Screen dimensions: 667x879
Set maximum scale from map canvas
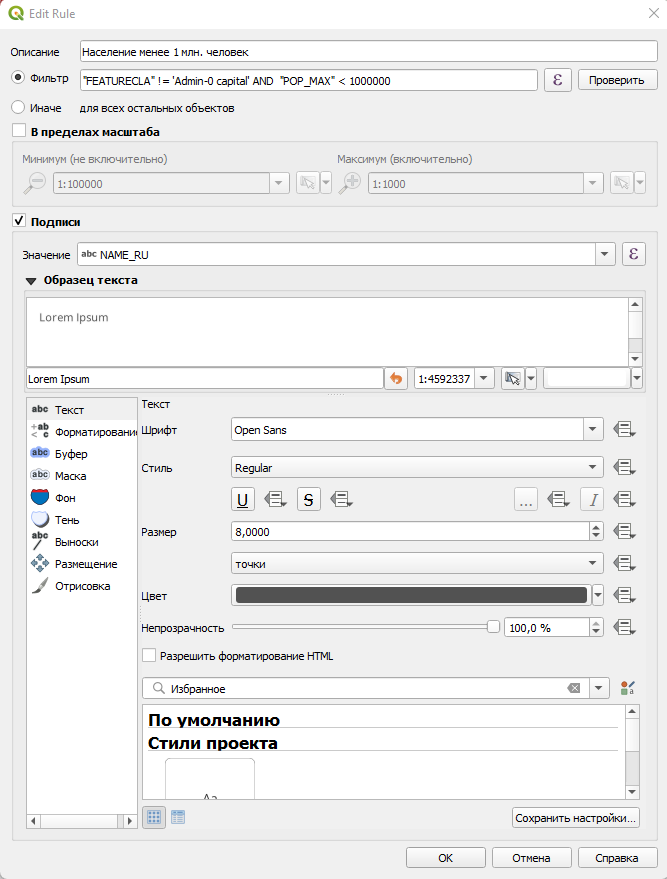click(x=622, y=183)
